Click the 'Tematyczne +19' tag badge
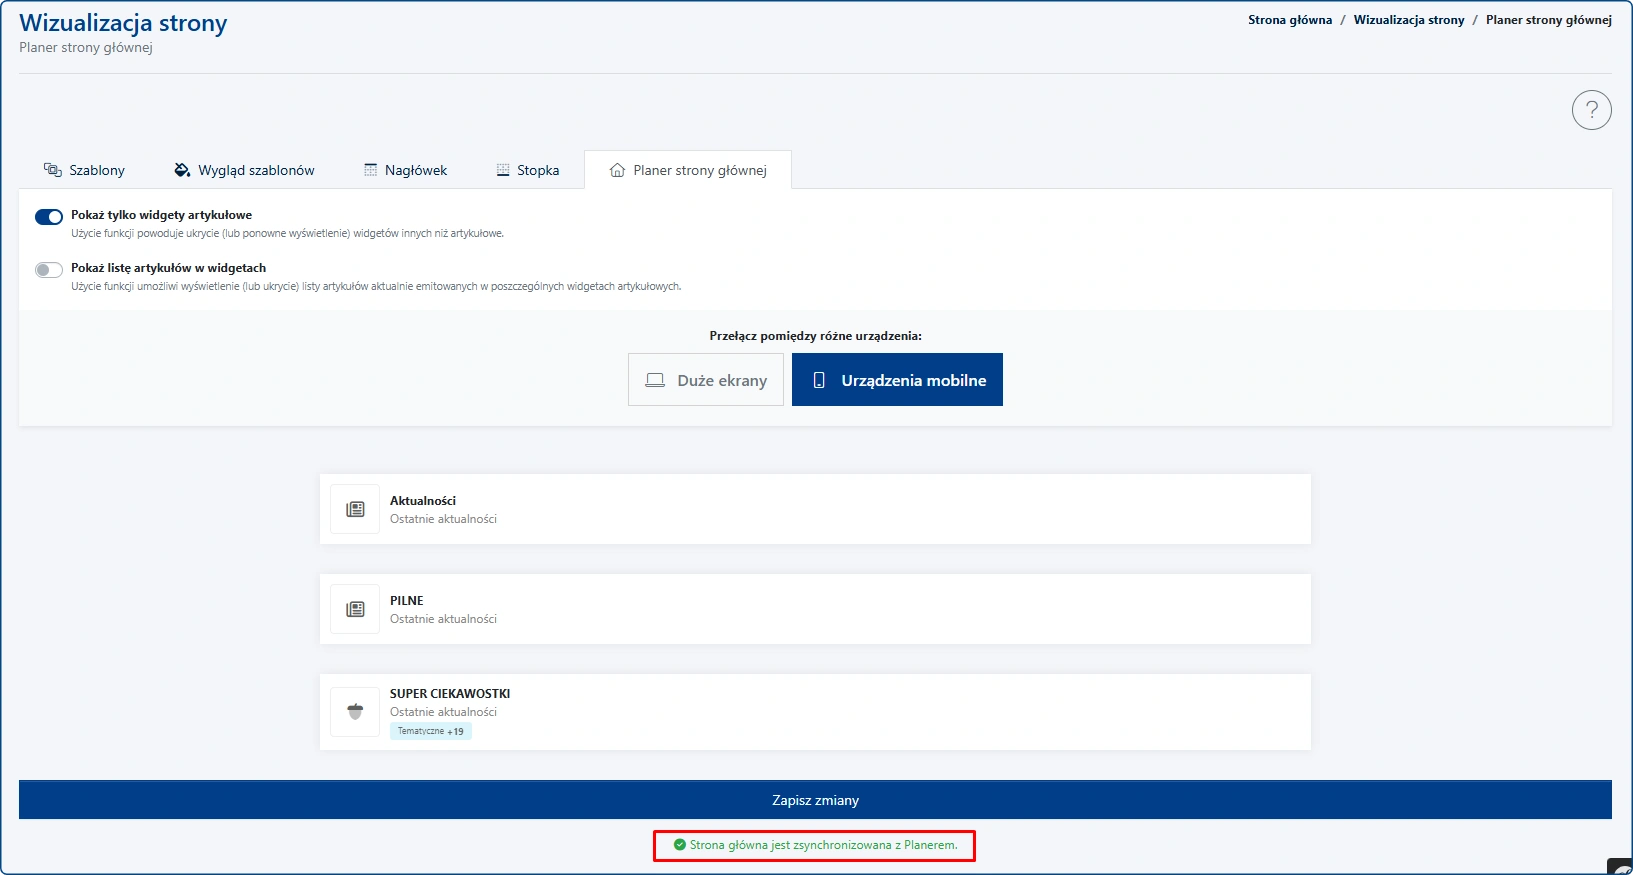Screen dimensions: 1633x875 point(430,731)
